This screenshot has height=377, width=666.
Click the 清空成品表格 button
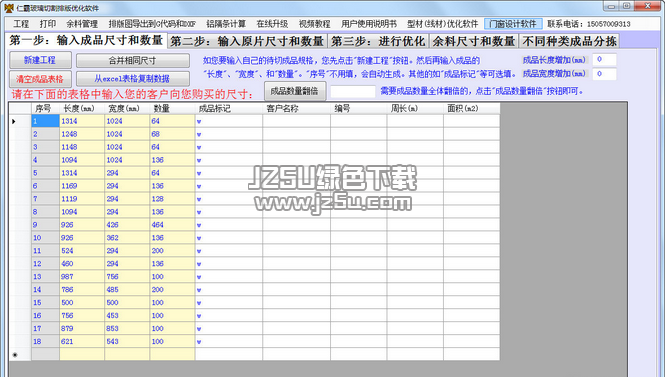(x=40, y=79)
